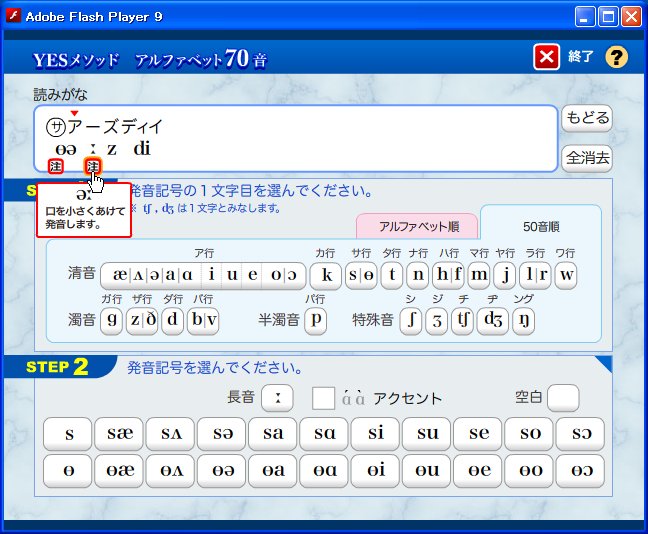Screen dimensions: 648x534
Task: Select the w phonetic key
Action: [566, 274]
